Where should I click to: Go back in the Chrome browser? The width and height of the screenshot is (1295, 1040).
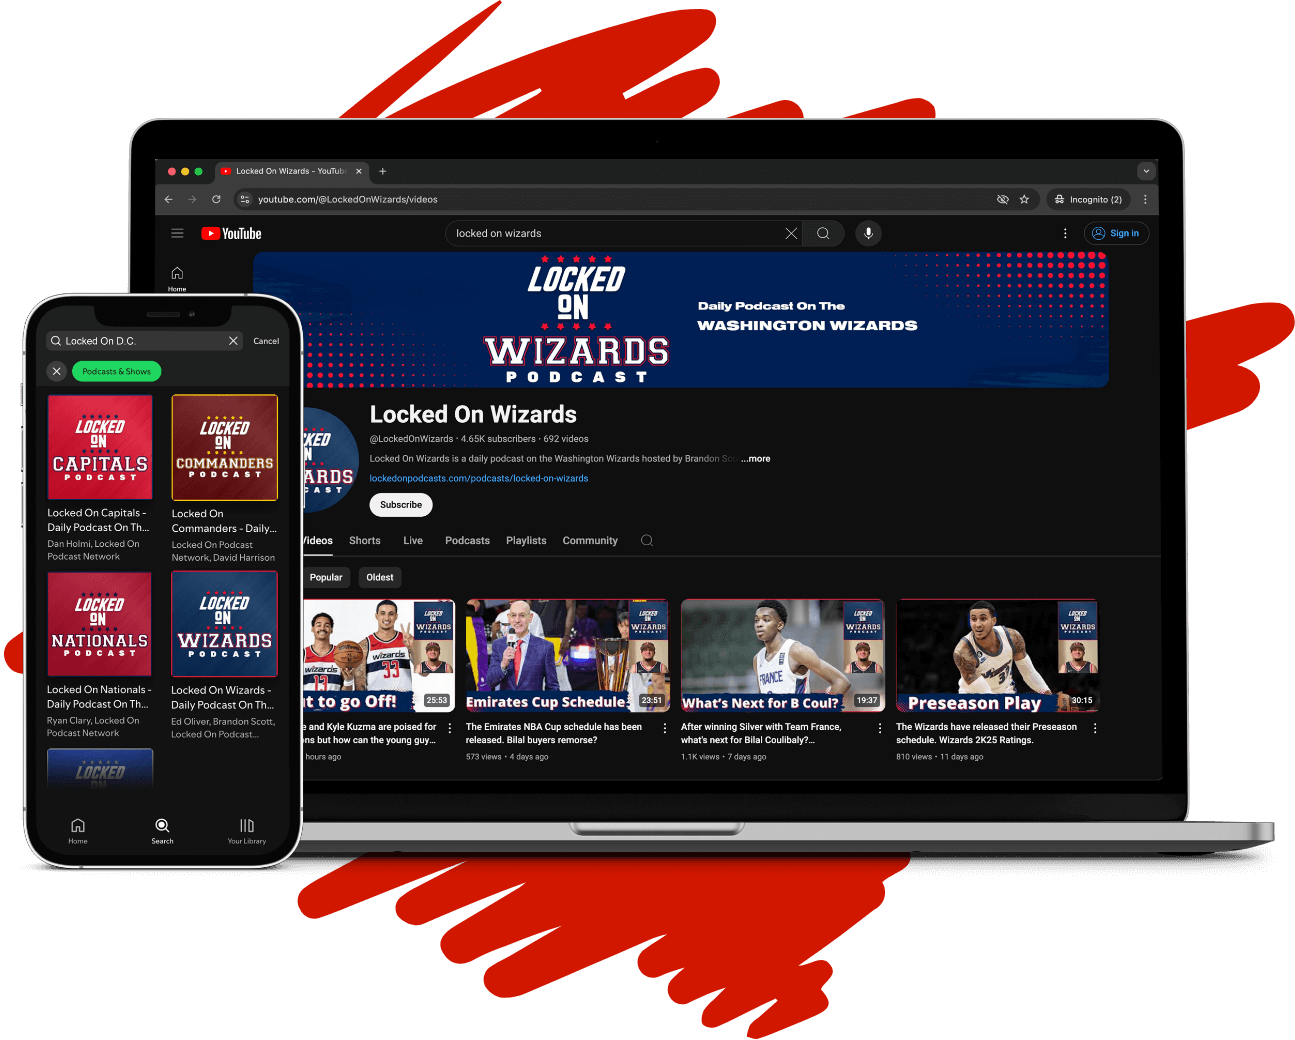pyautogui.click(x=168, y=199)
